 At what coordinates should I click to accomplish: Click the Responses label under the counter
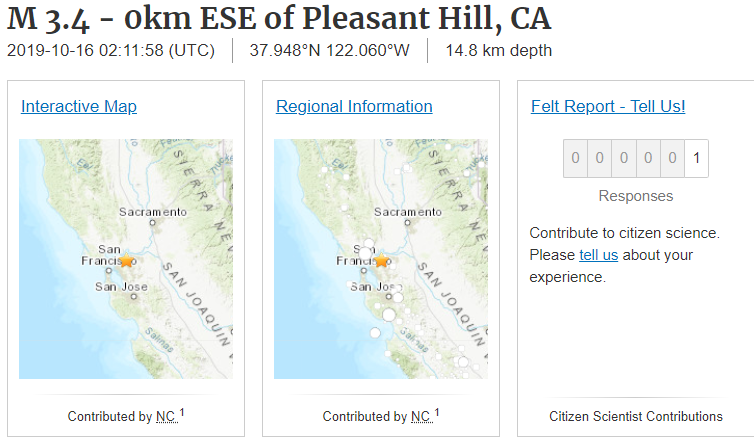point(636,196)
